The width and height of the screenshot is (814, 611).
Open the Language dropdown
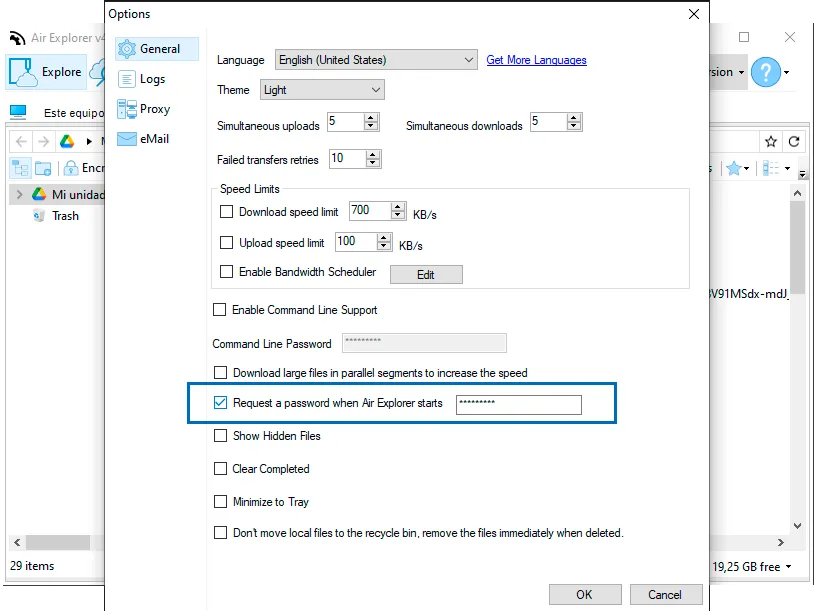(376, 60)
